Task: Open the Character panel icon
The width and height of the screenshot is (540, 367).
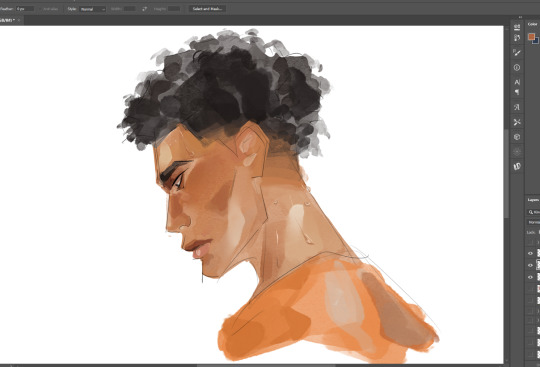Action: click(517, 82)
